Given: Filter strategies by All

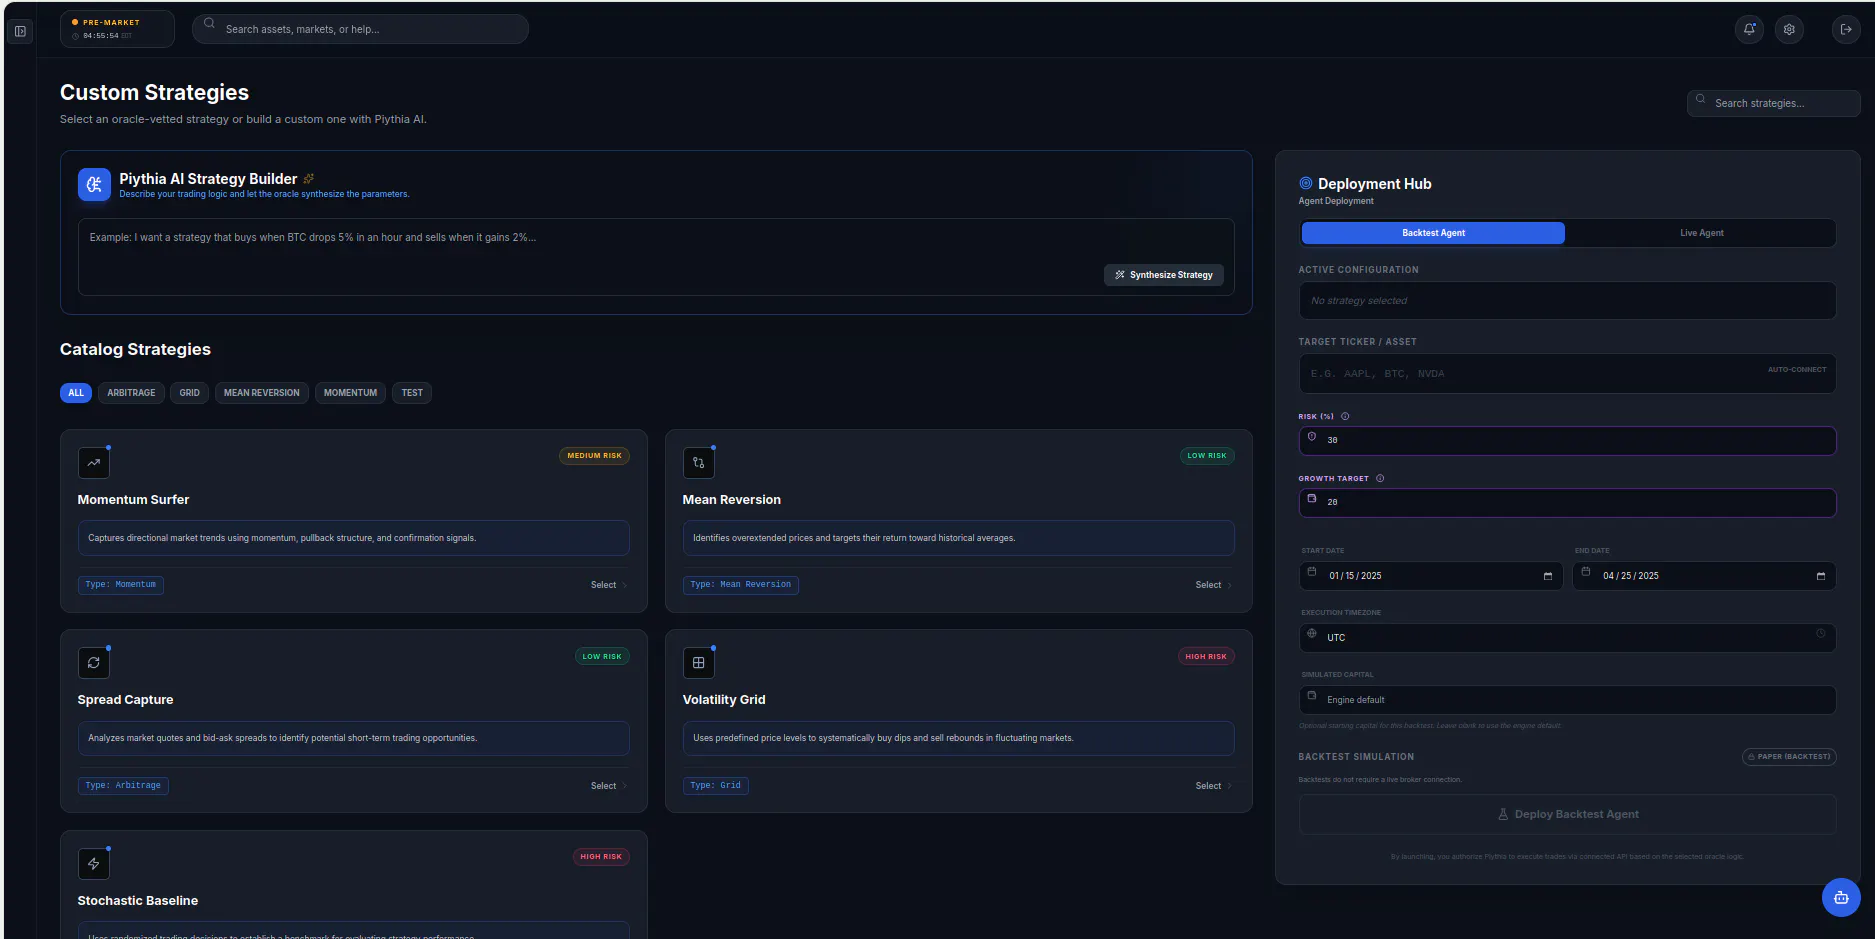Looking at the screenshot, I should point(76,393).
